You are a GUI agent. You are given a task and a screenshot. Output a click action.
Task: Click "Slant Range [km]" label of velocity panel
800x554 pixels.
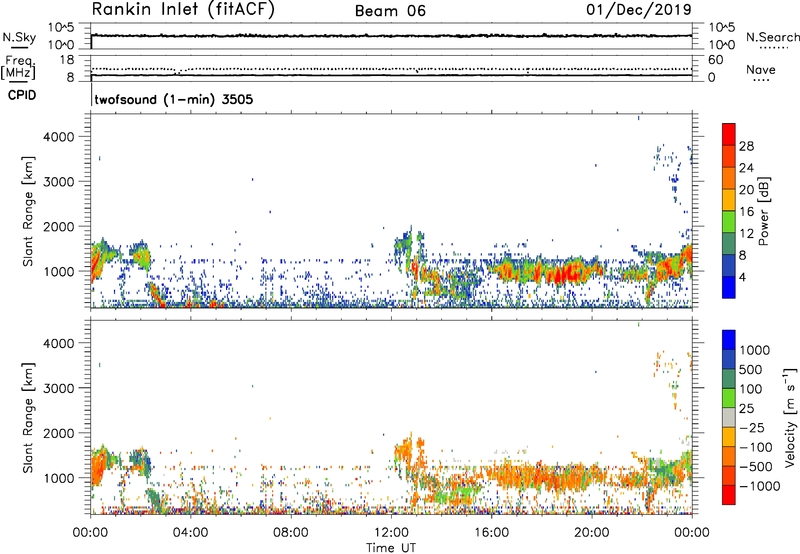28,417
